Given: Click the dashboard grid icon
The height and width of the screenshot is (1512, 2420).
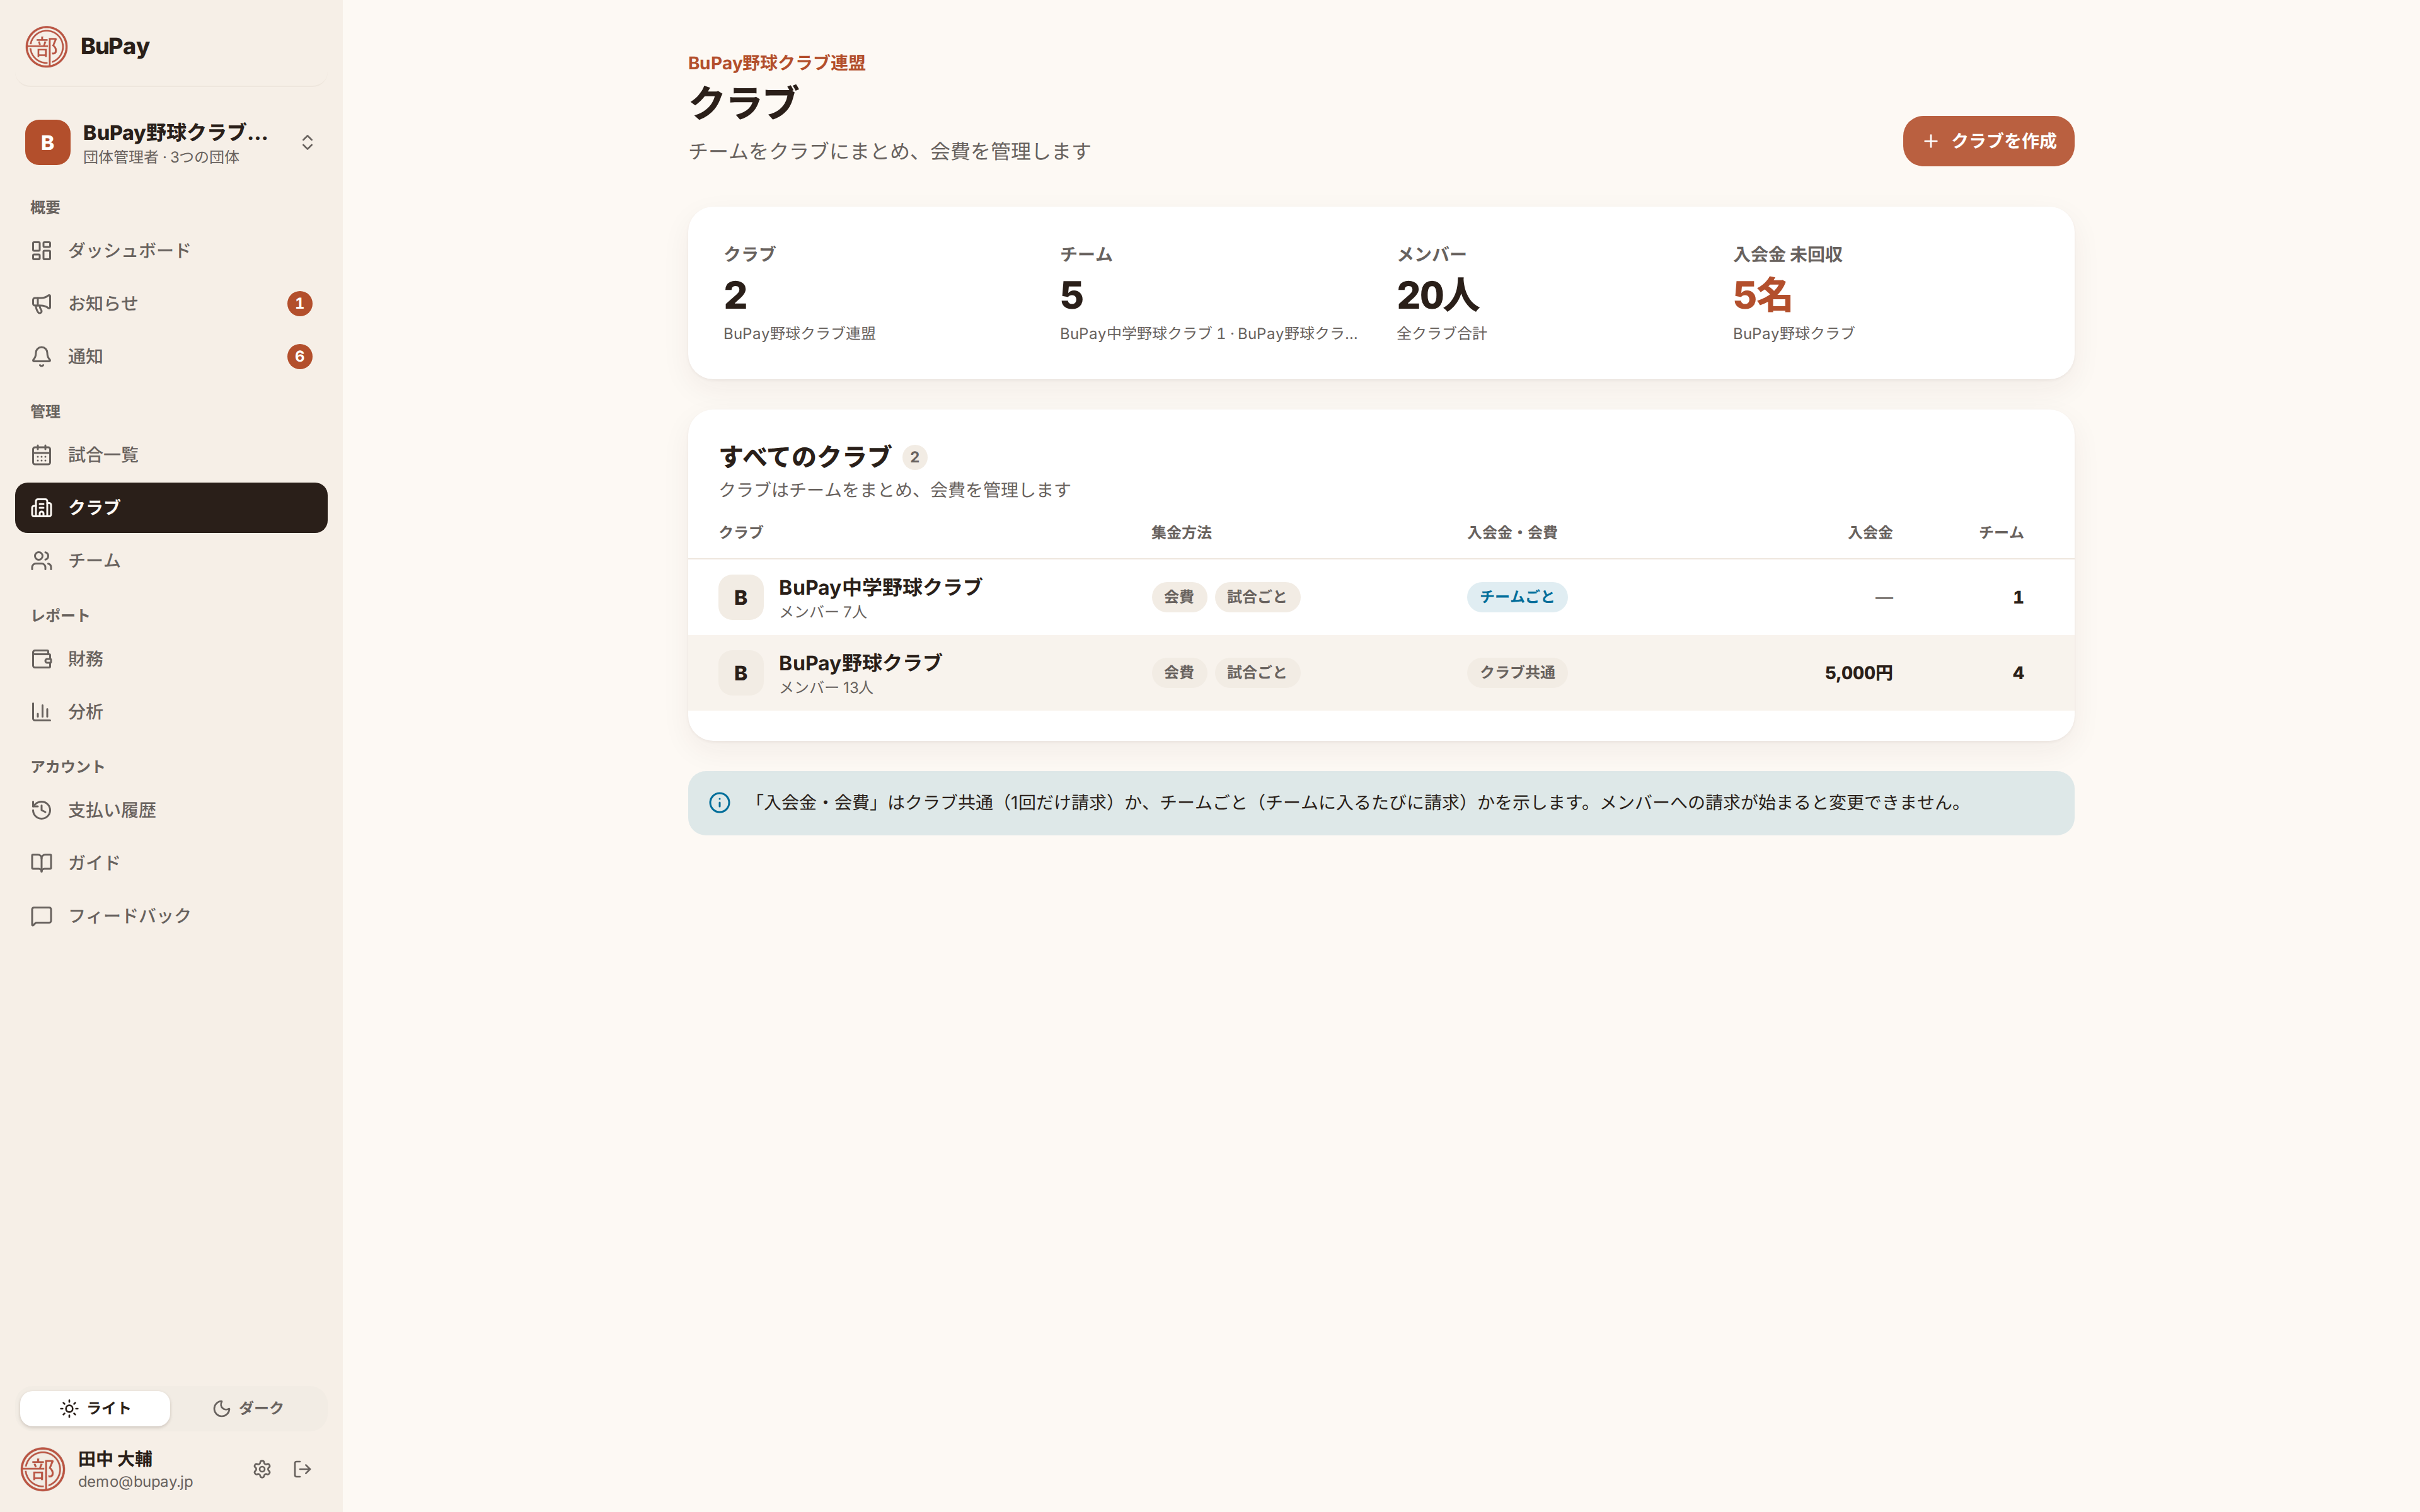Looking at the screenshot, I should pos(41,250).
